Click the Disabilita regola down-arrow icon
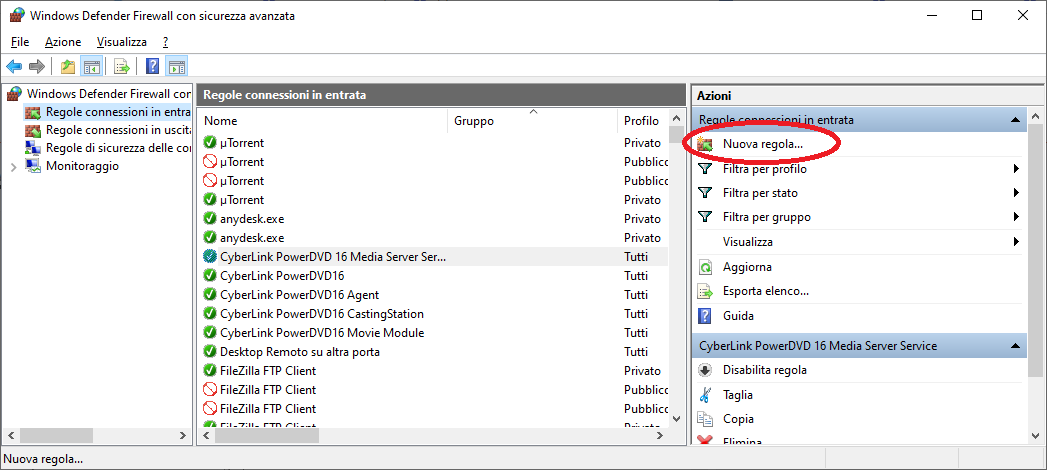Screen dimensions: 1047x470 click(705, 370)
